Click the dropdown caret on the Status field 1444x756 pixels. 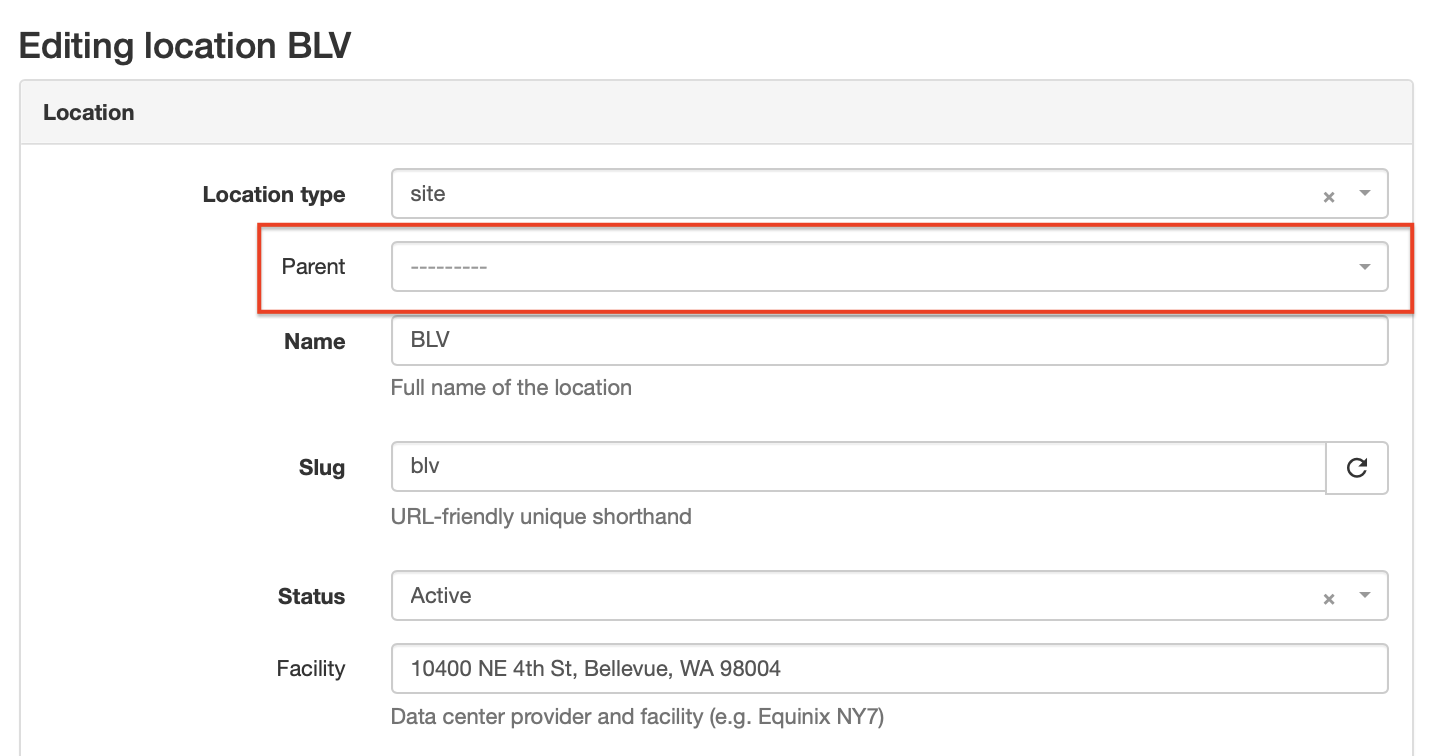[1366, 597]
